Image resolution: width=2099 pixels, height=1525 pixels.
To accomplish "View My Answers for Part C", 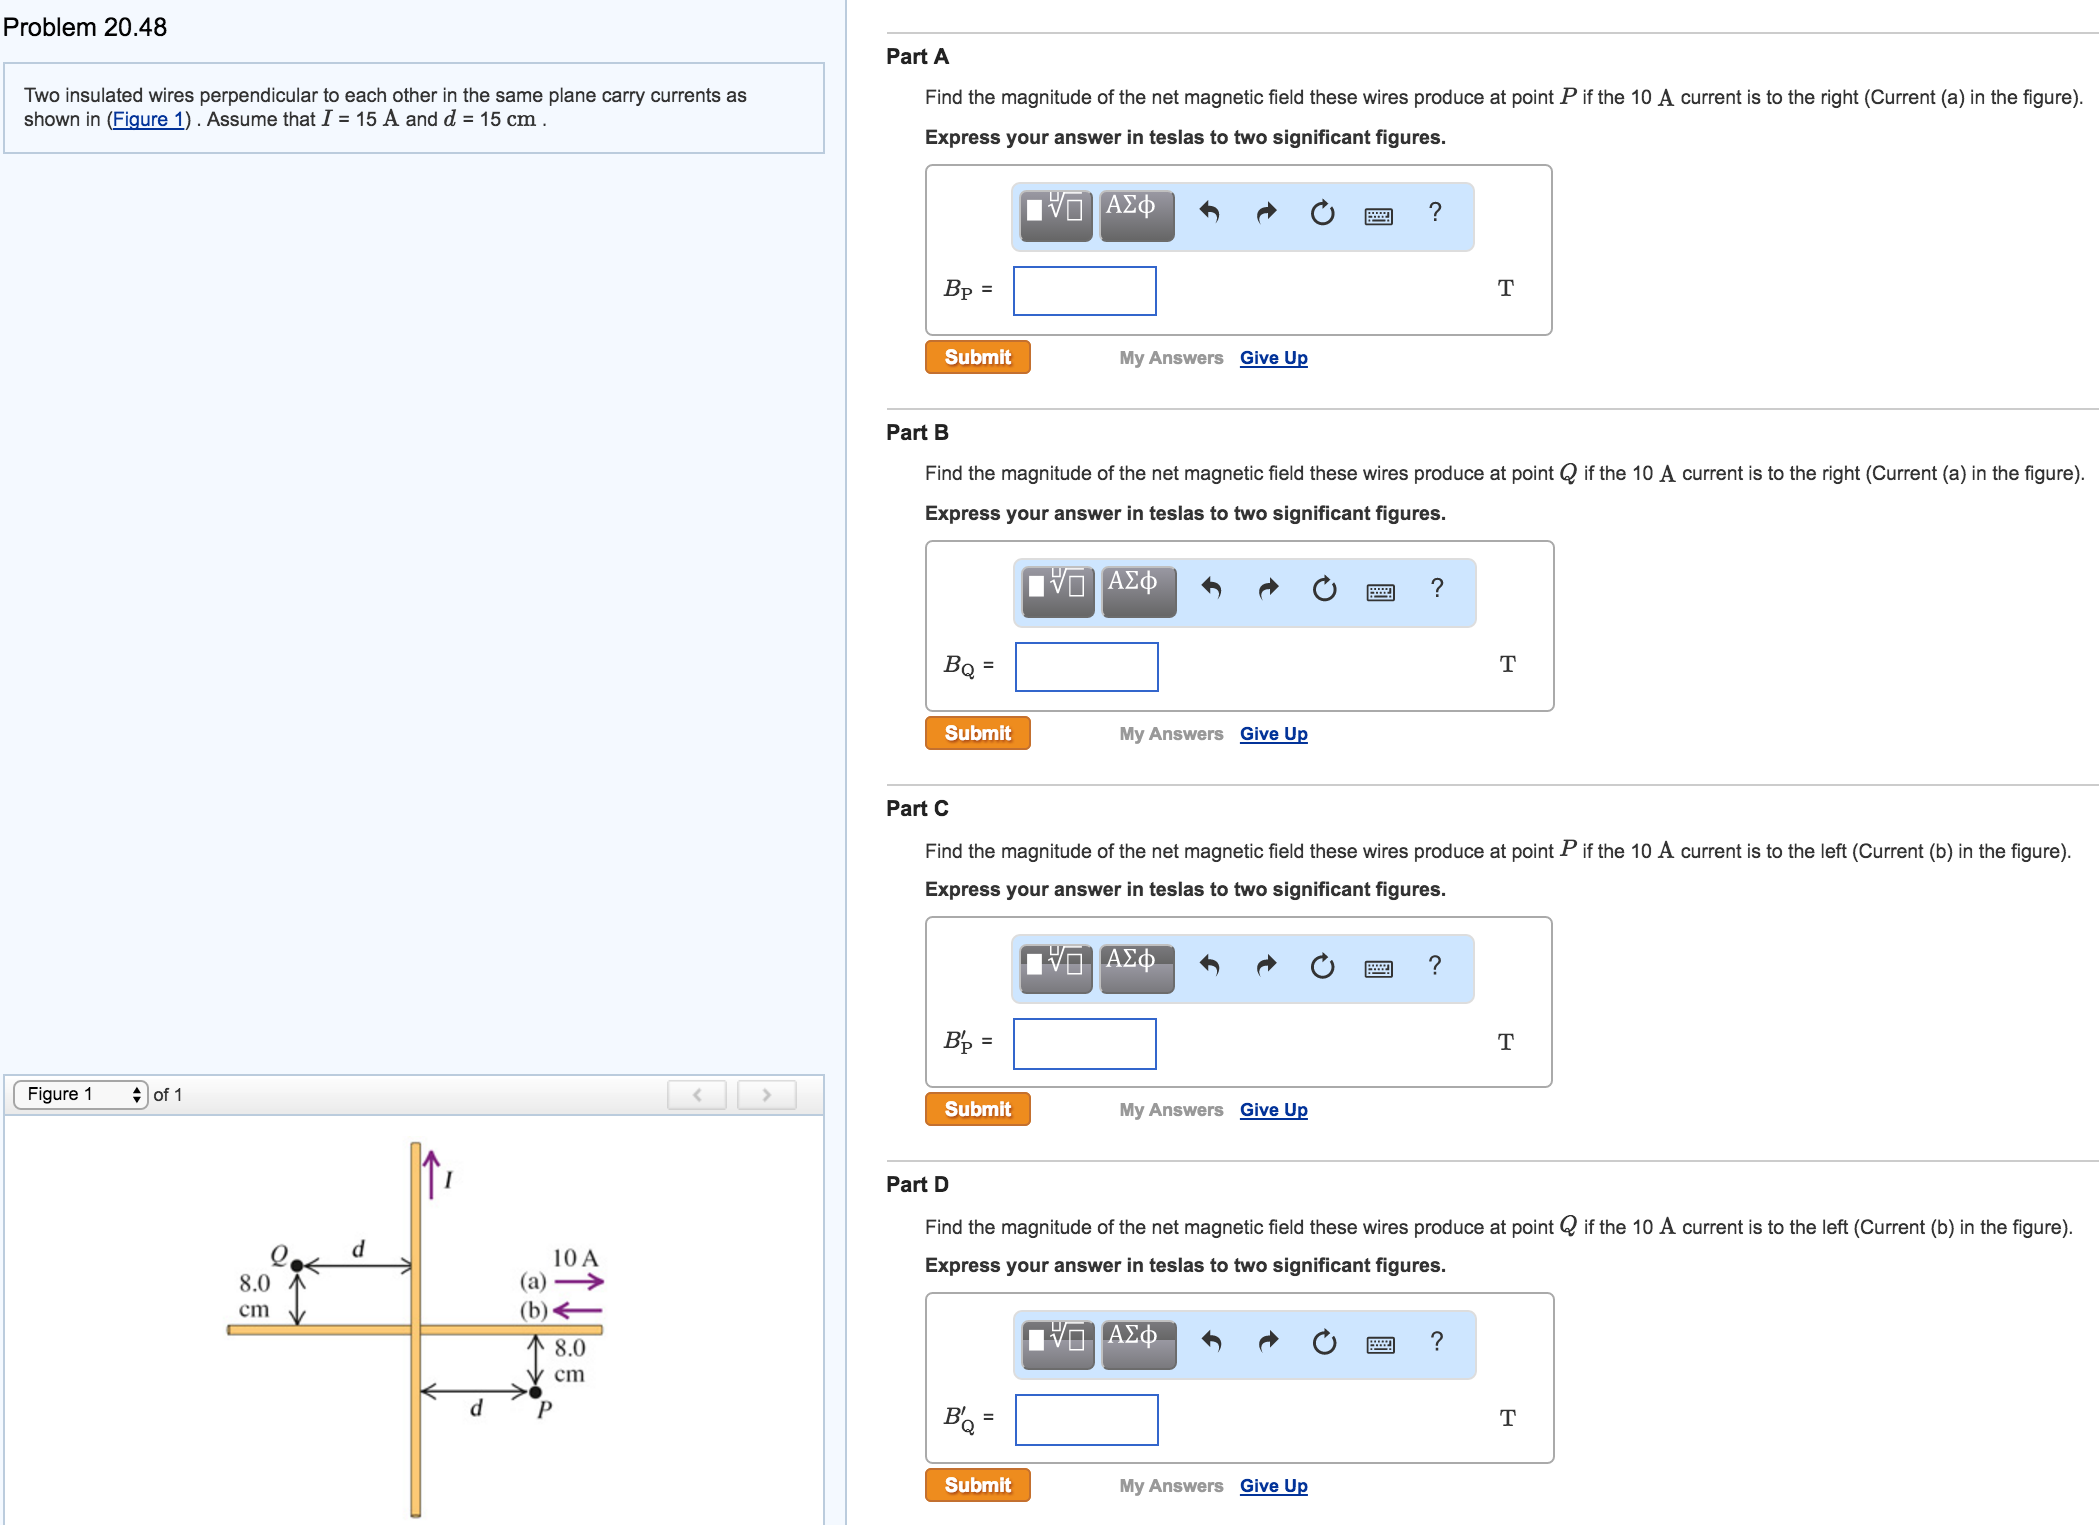I will point(1171,1110).
